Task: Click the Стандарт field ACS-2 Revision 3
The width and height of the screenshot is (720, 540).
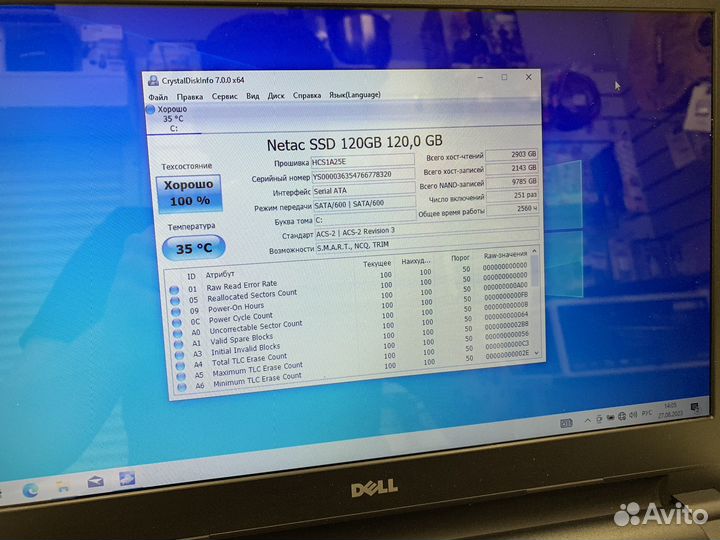Action: tap(427, 231)
